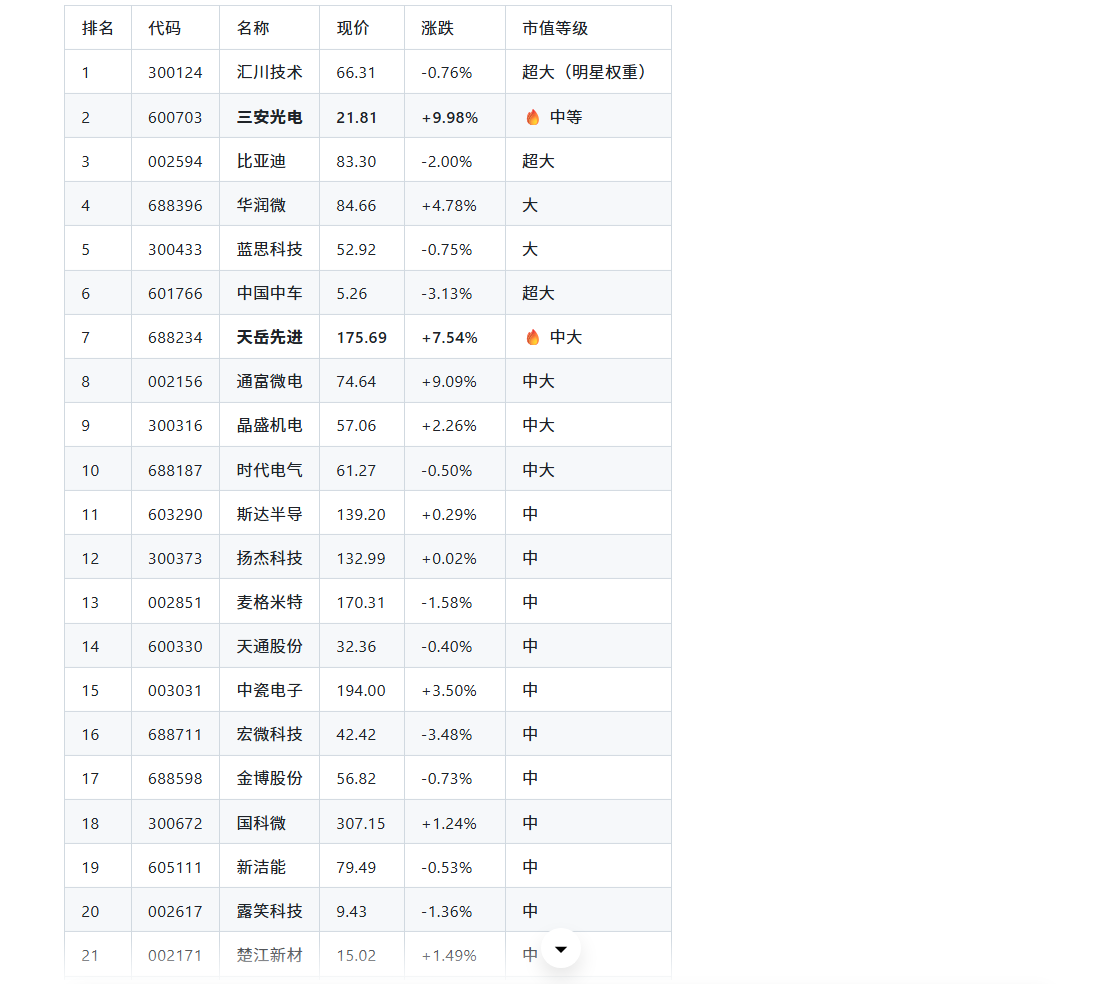The height and width of the screenshot is (984, 1117).
Task: Select the stock name 晶盛机电
Action: pyautogui.click(x=269, y=425)
